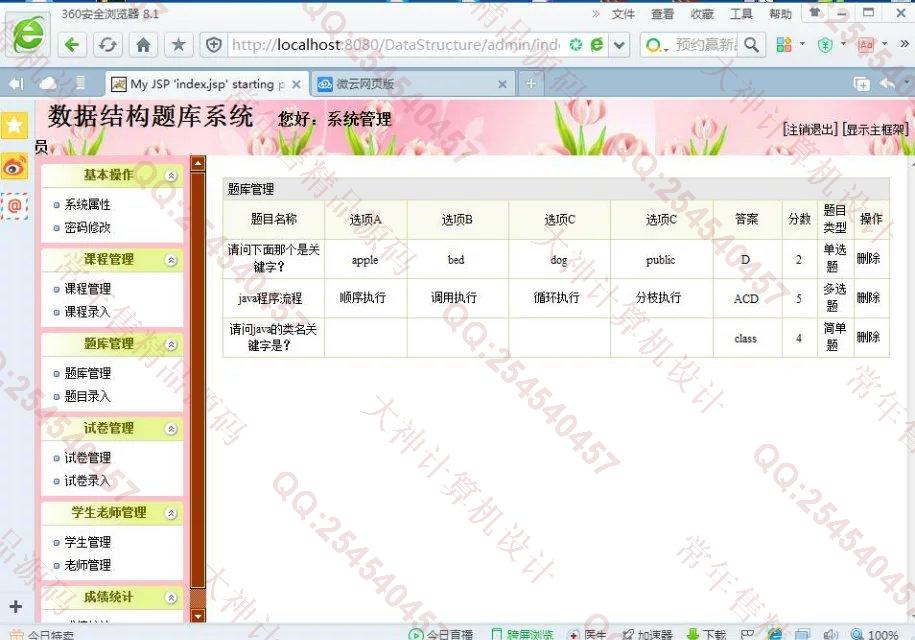Click the search box 预约赢新
Image resolution: width=915 pixels, height=640 pixels.
706,45
